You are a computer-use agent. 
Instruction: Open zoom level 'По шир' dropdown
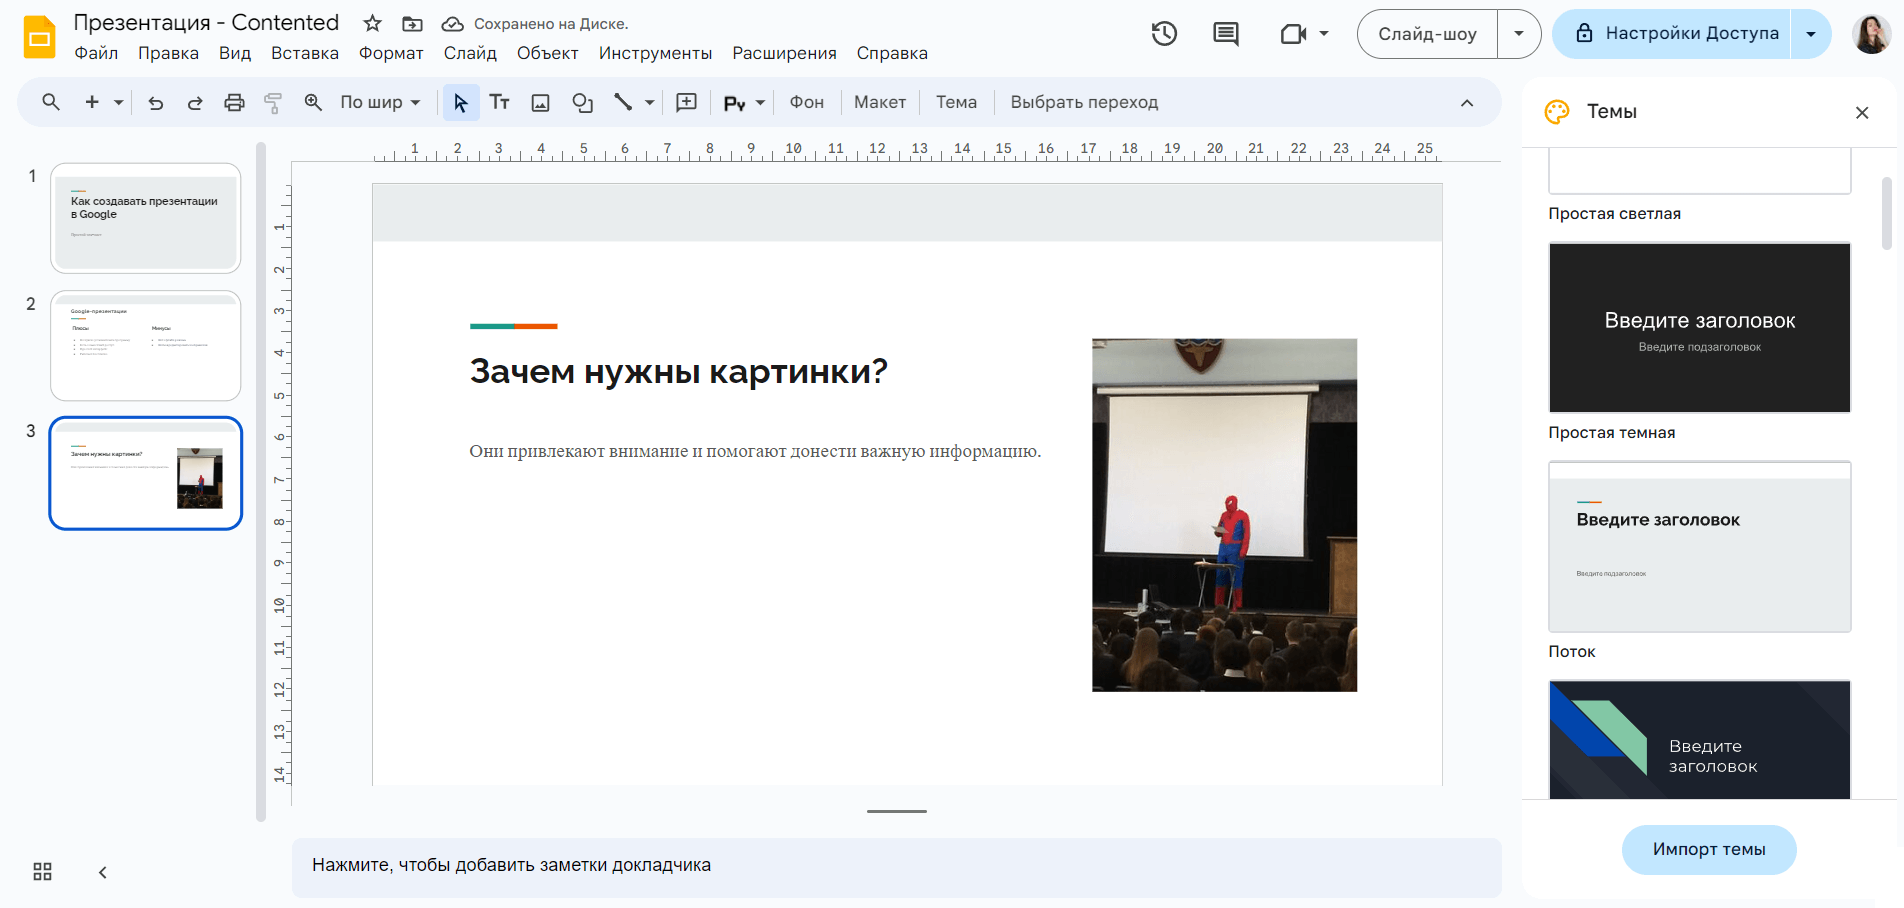pos(380,102)
